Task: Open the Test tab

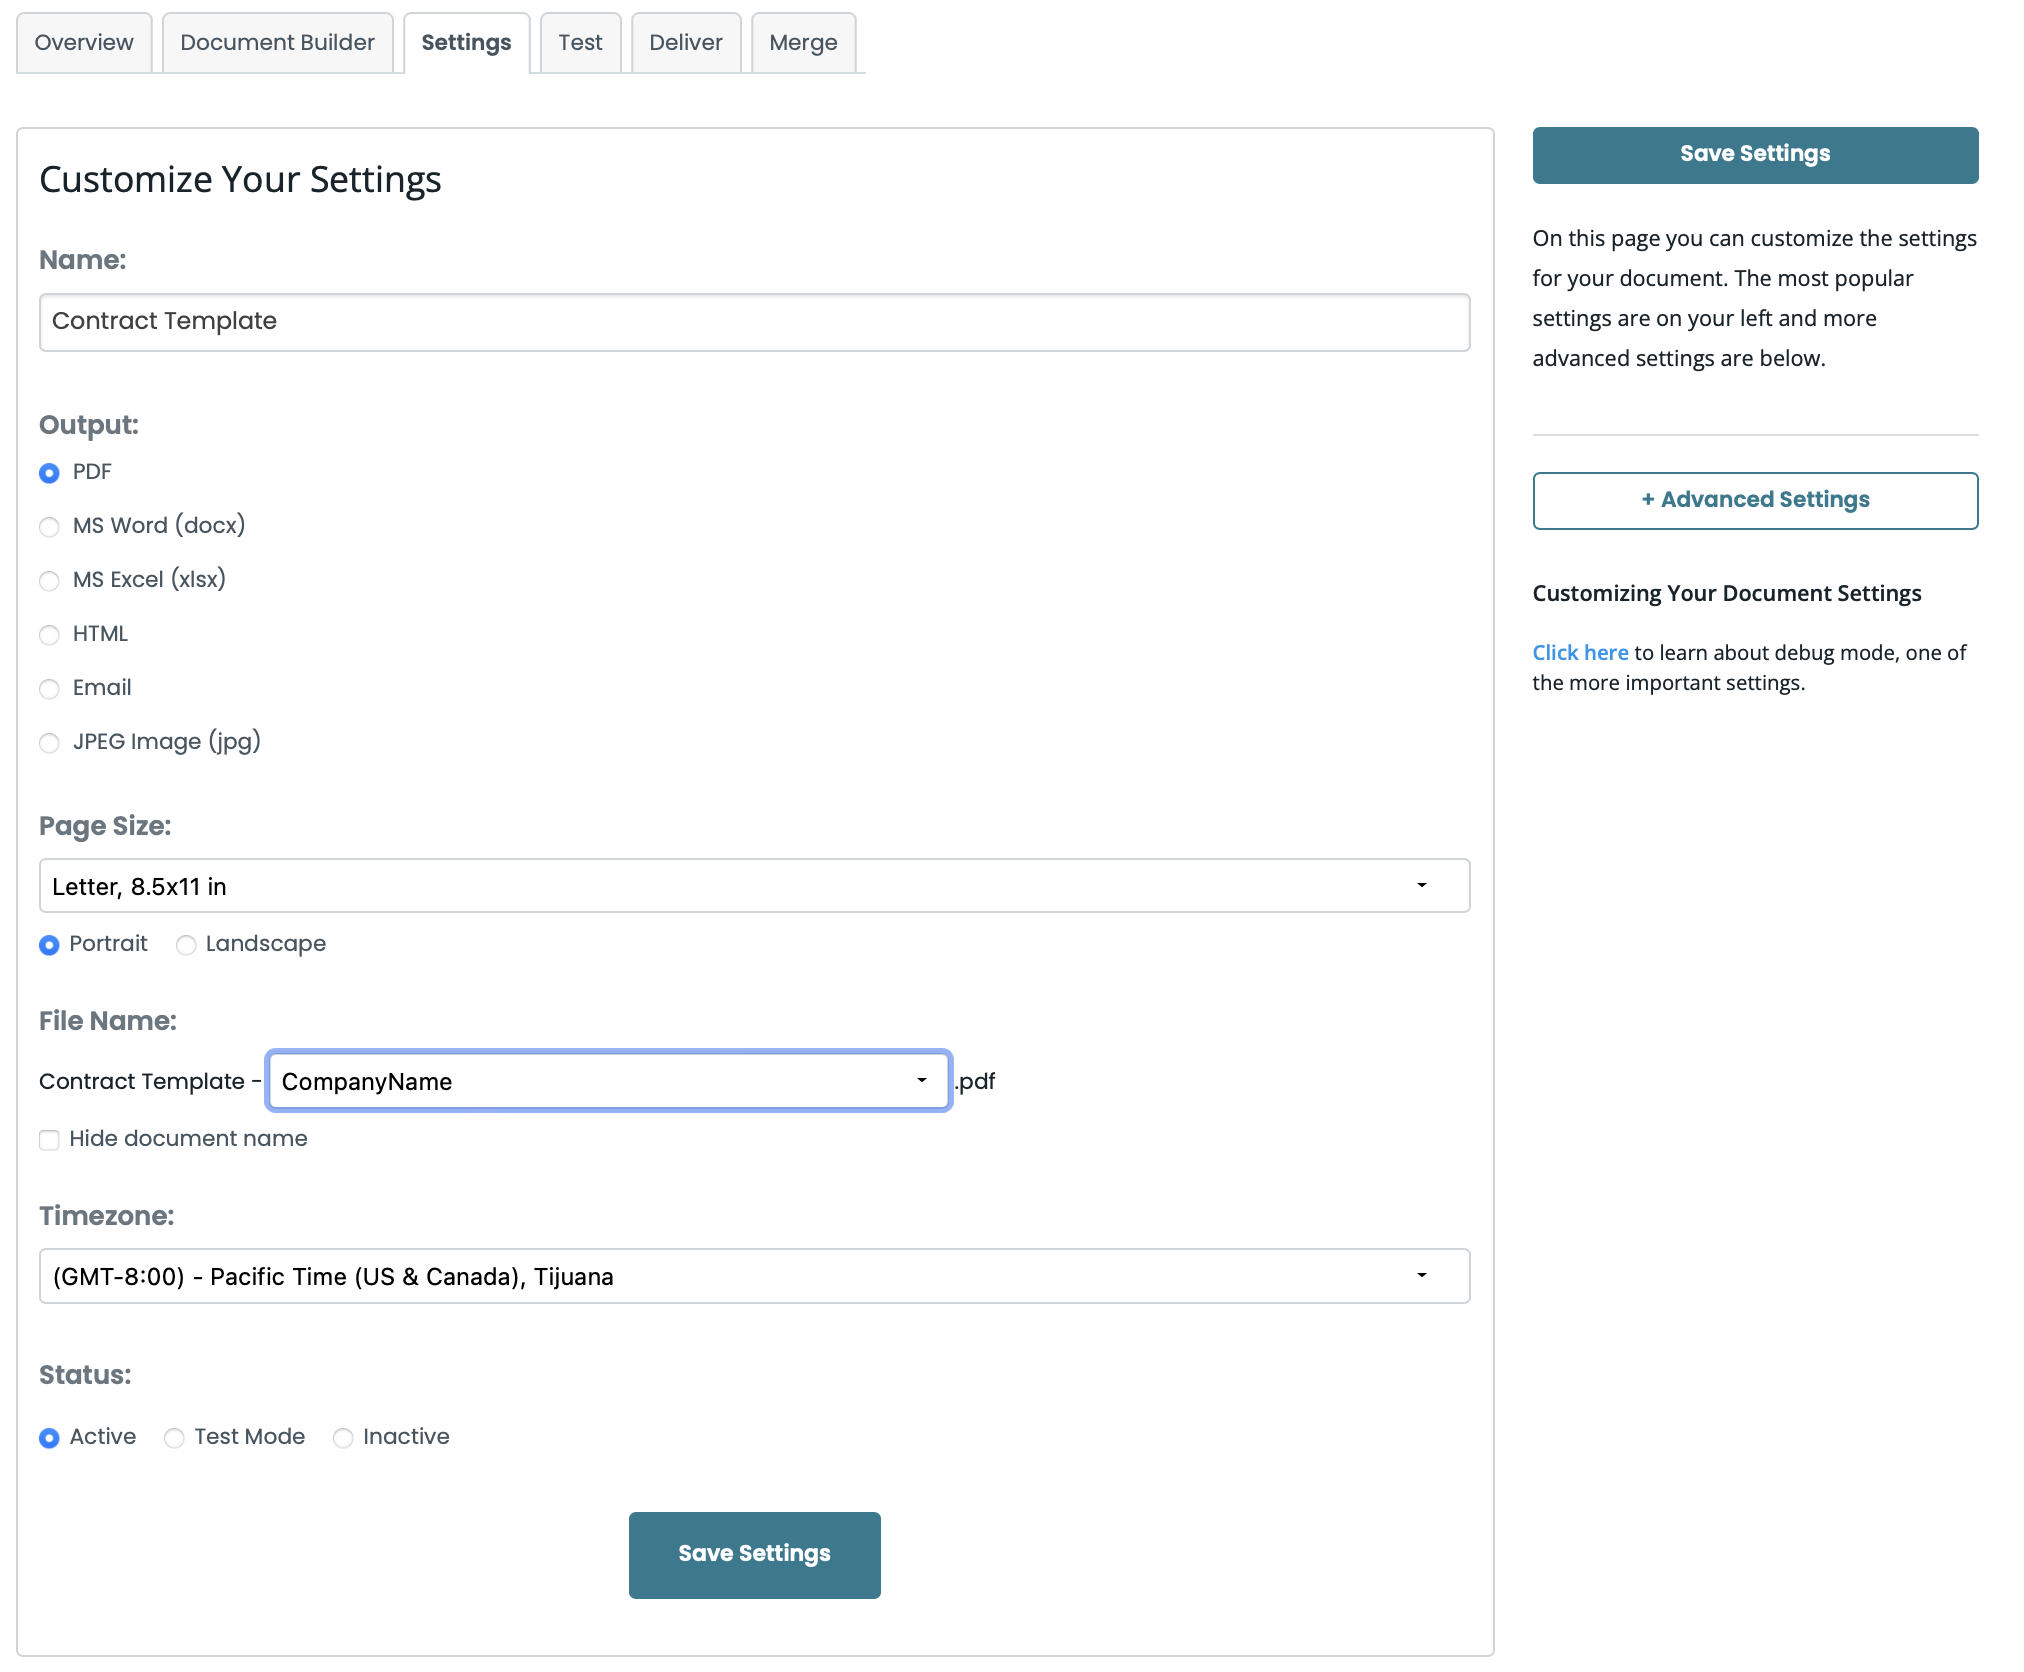Action: [580, 43]
